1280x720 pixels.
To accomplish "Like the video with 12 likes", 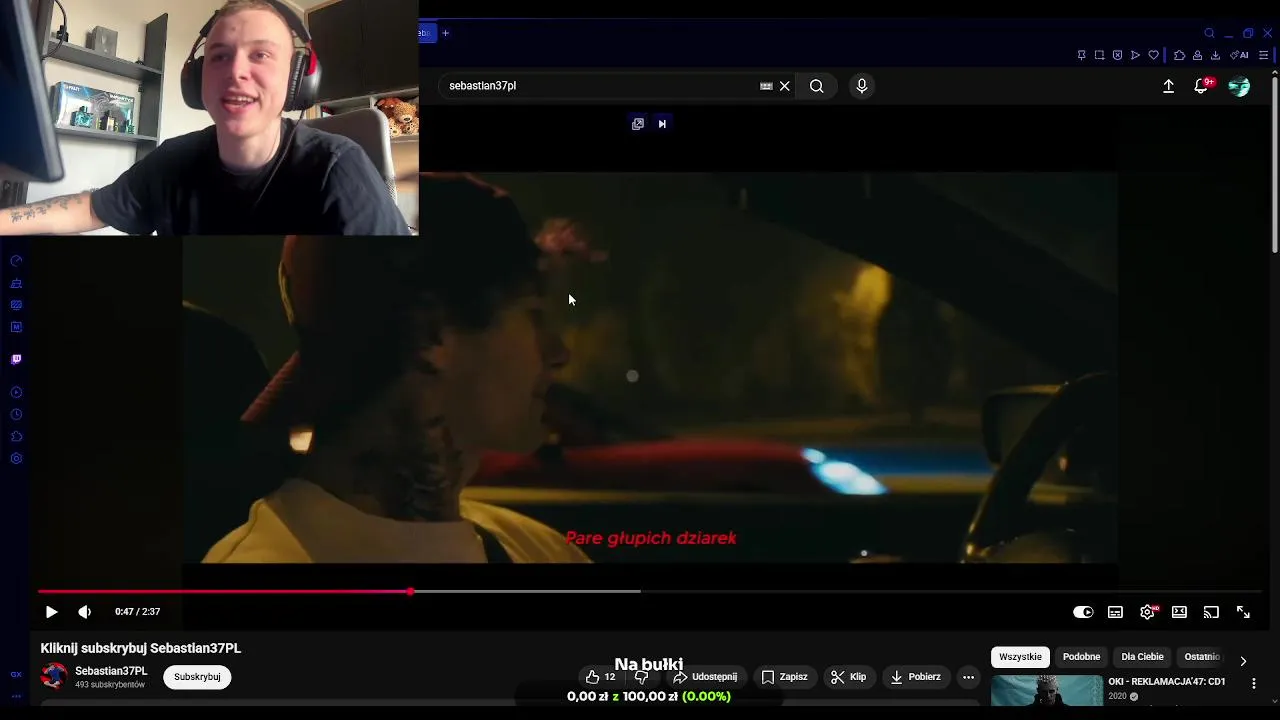I will tap(600, 677).
